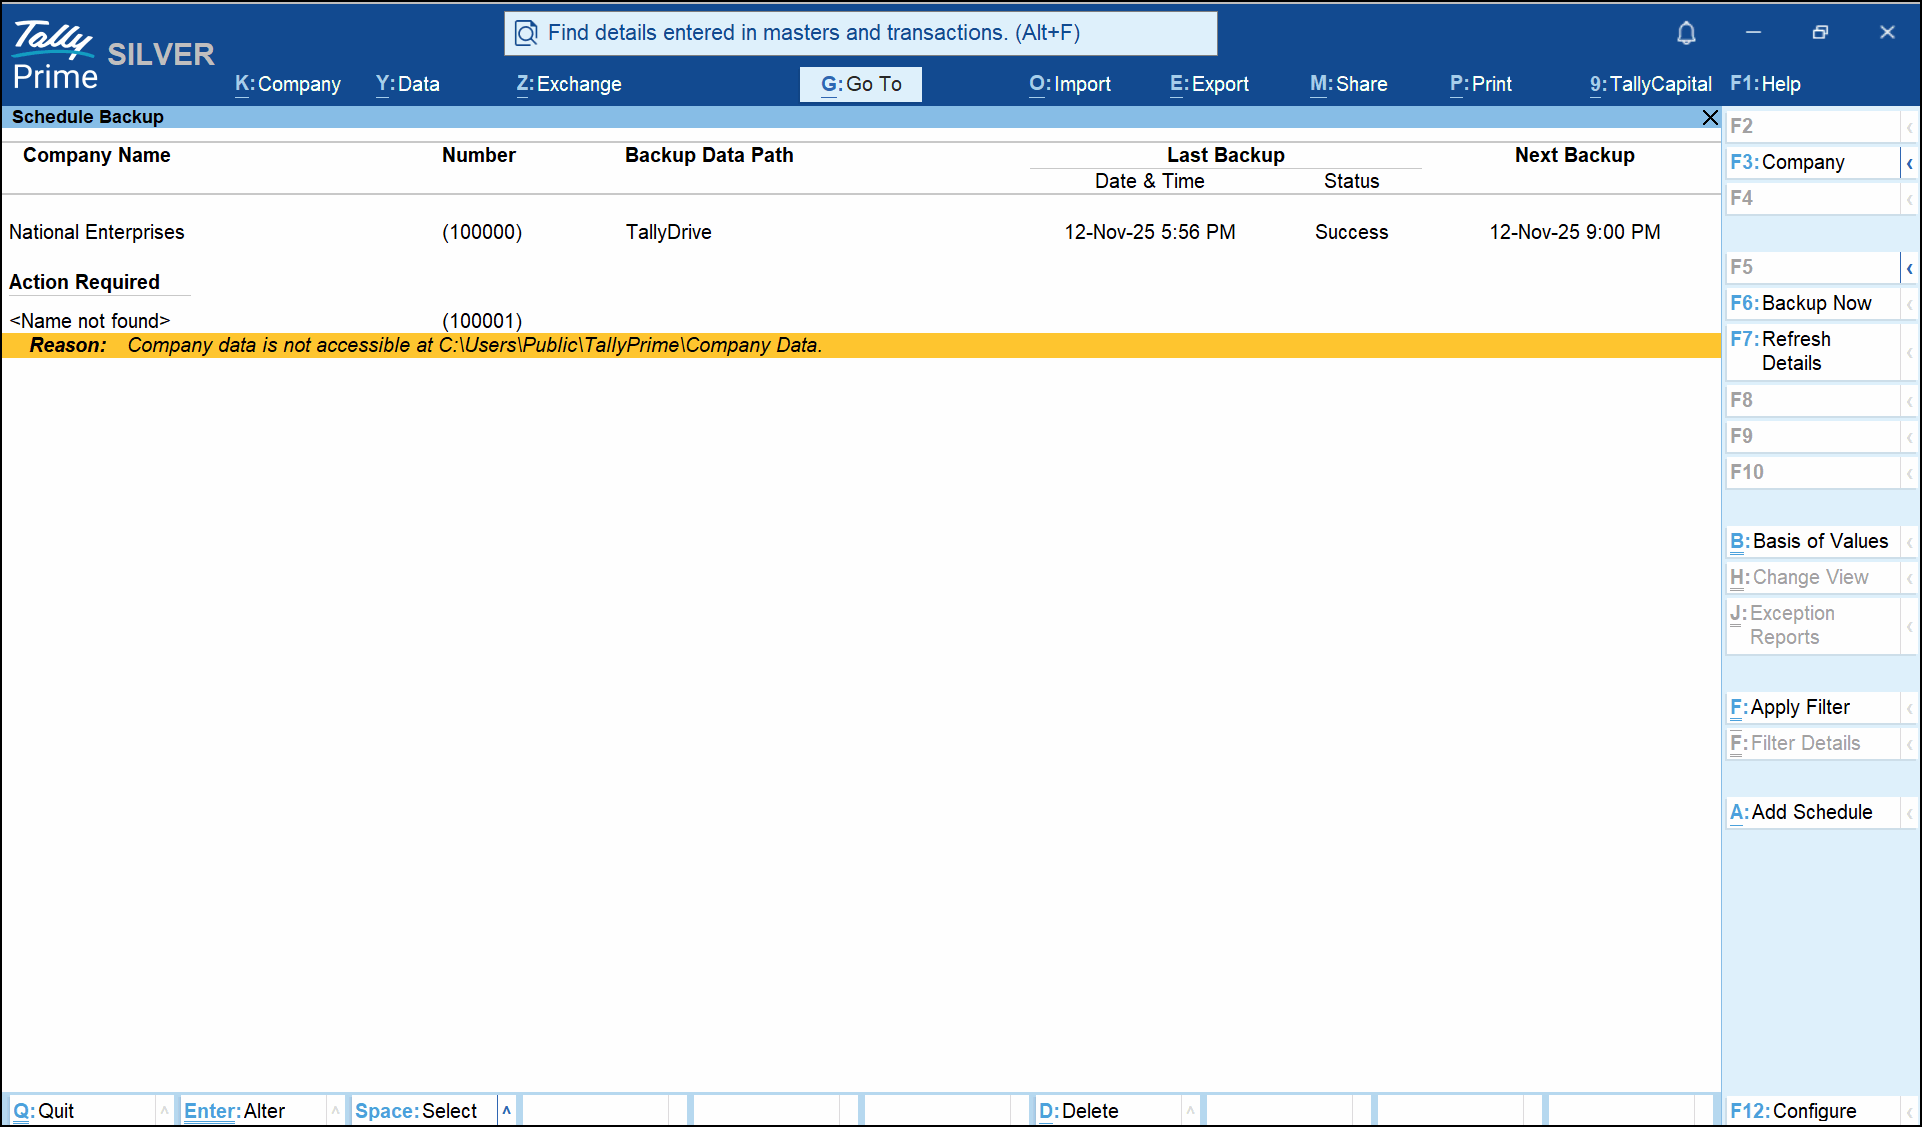Open the notification bell icon
1922x1127 pixels.
point(1686,33)
